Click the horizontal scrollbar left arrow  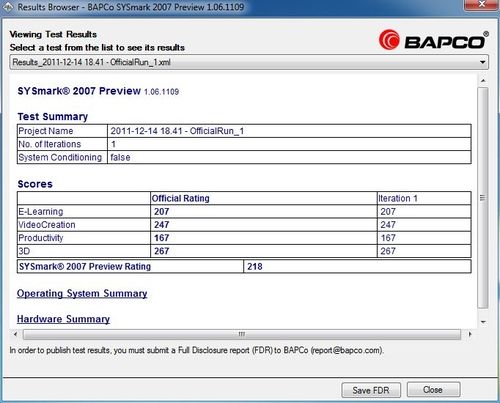(x=15, y=334)
